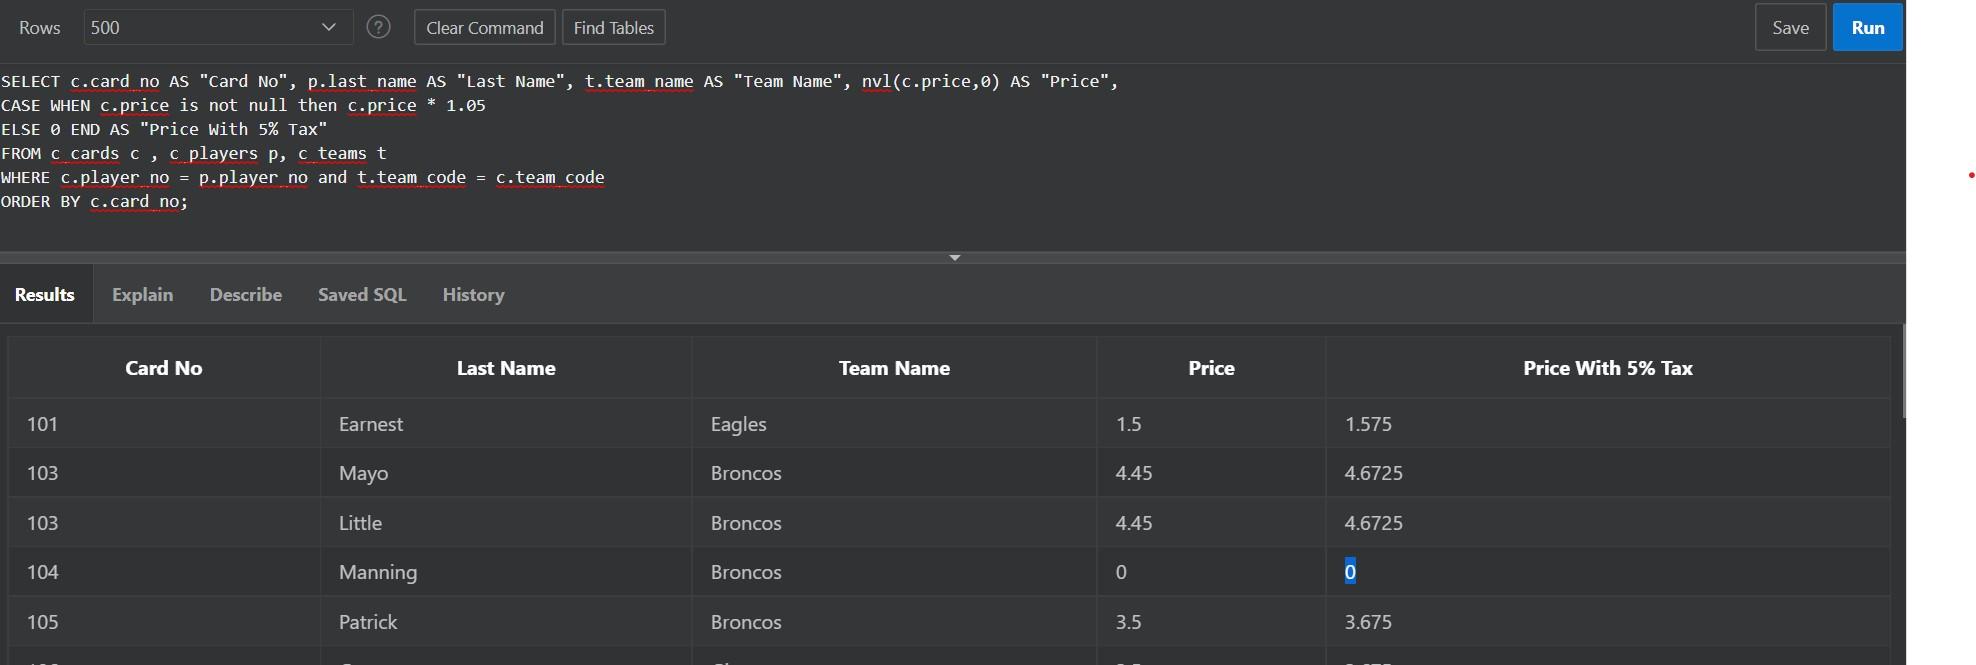The image size is (1976, 665).
Task: Click the Little last name cell
Action: pyautogui.click(x=506, y=522)
